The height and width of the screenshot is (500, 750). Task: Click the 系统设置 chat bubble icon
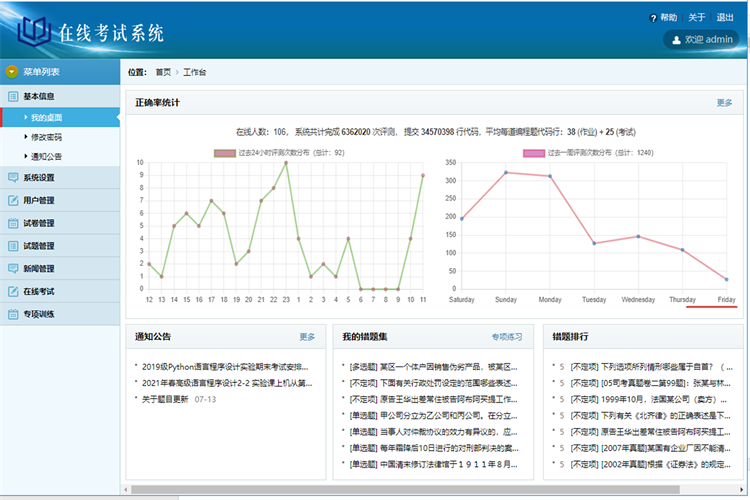tap(13, 177)
